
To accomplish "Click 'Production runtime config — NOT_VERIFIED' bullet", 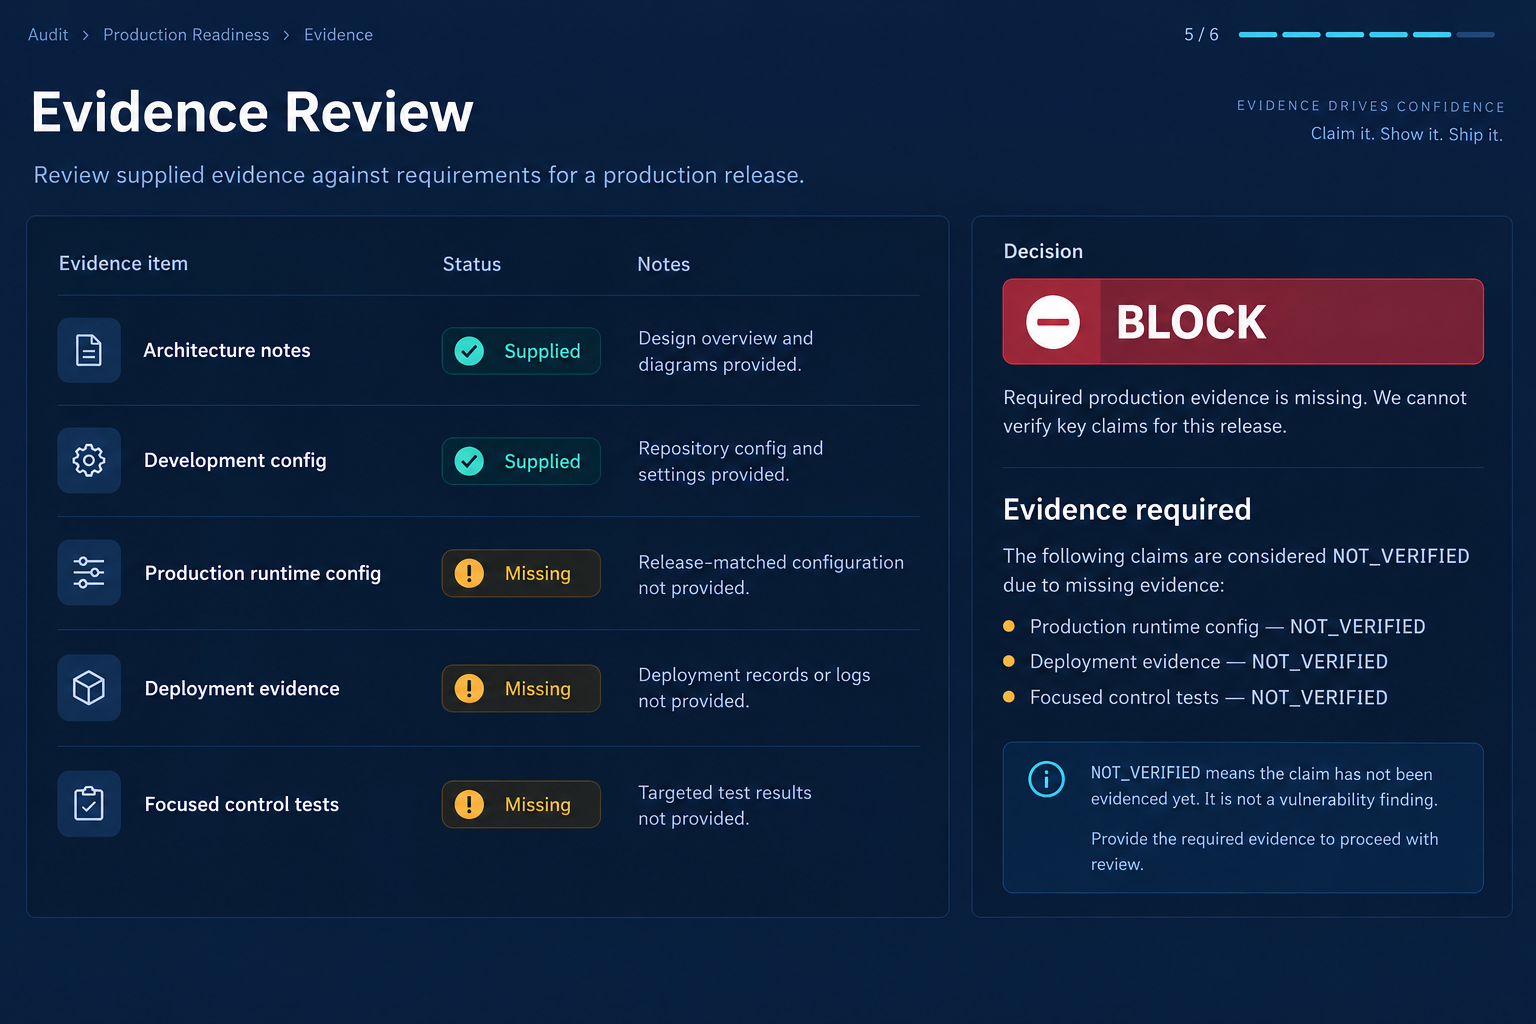I will pyautogui.click(x=1227, y=627).
